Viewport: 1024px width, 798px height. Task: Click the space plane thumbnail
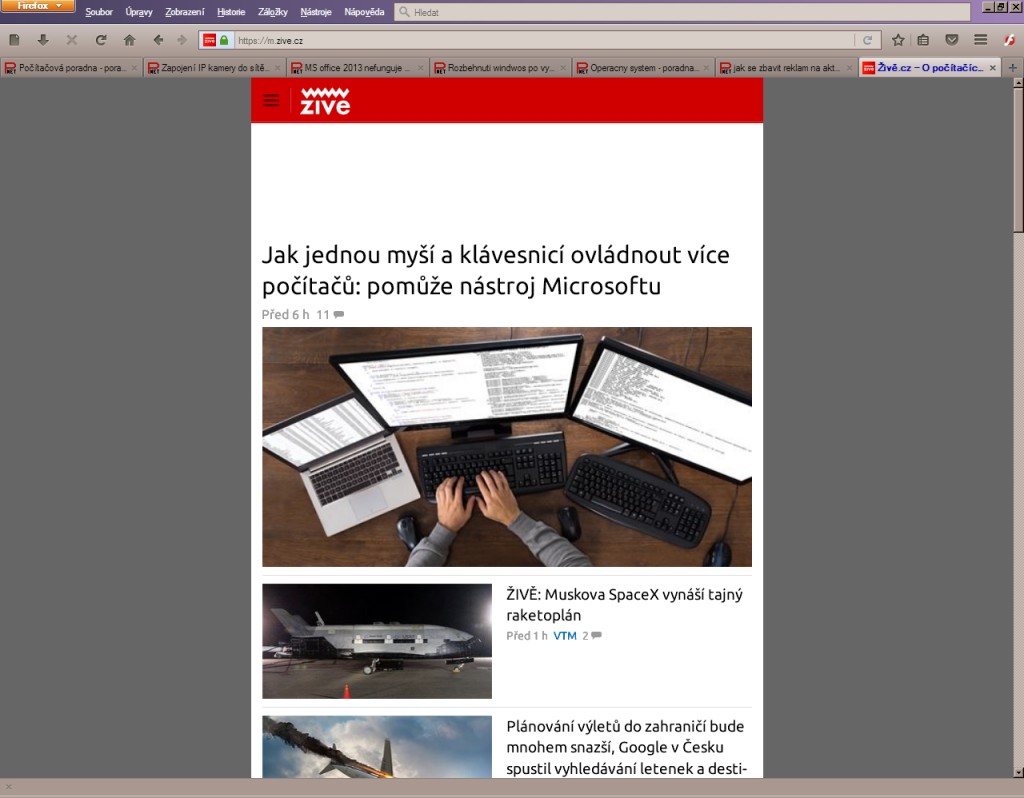[377, 641]
